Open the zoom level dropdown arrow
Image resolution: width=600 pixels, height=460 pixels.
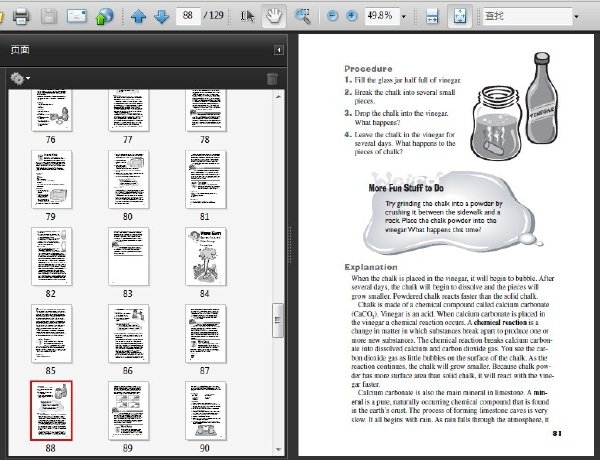(x=404, y=16)
